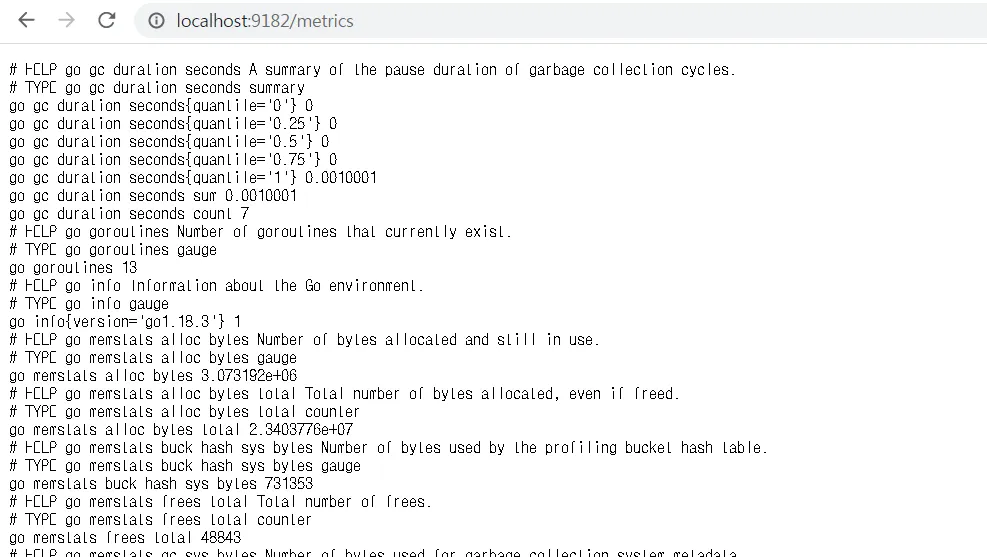Click the buck hash sys bytes 731353 line
The image size is (987, 557).
click(161, 484)
